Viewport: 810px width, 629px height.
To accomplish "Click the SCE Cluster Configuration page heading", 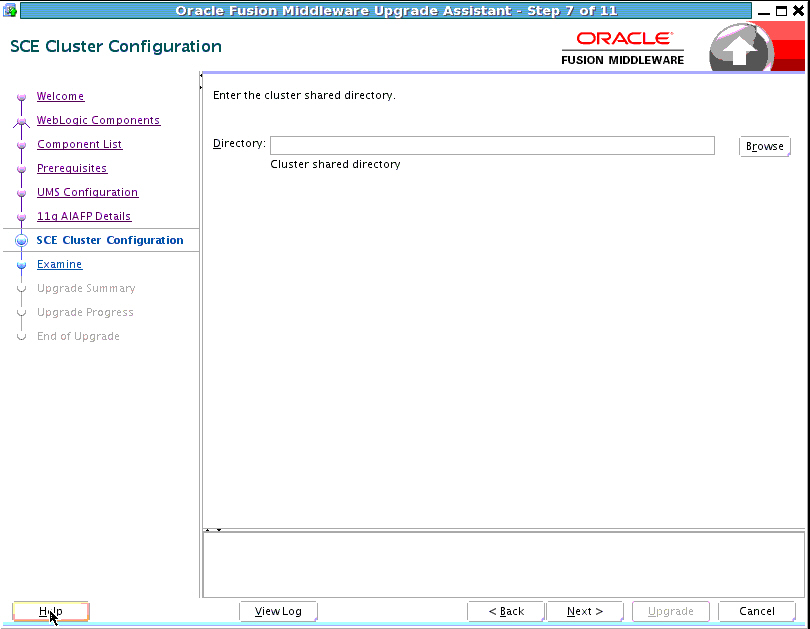I will (116, 46).
